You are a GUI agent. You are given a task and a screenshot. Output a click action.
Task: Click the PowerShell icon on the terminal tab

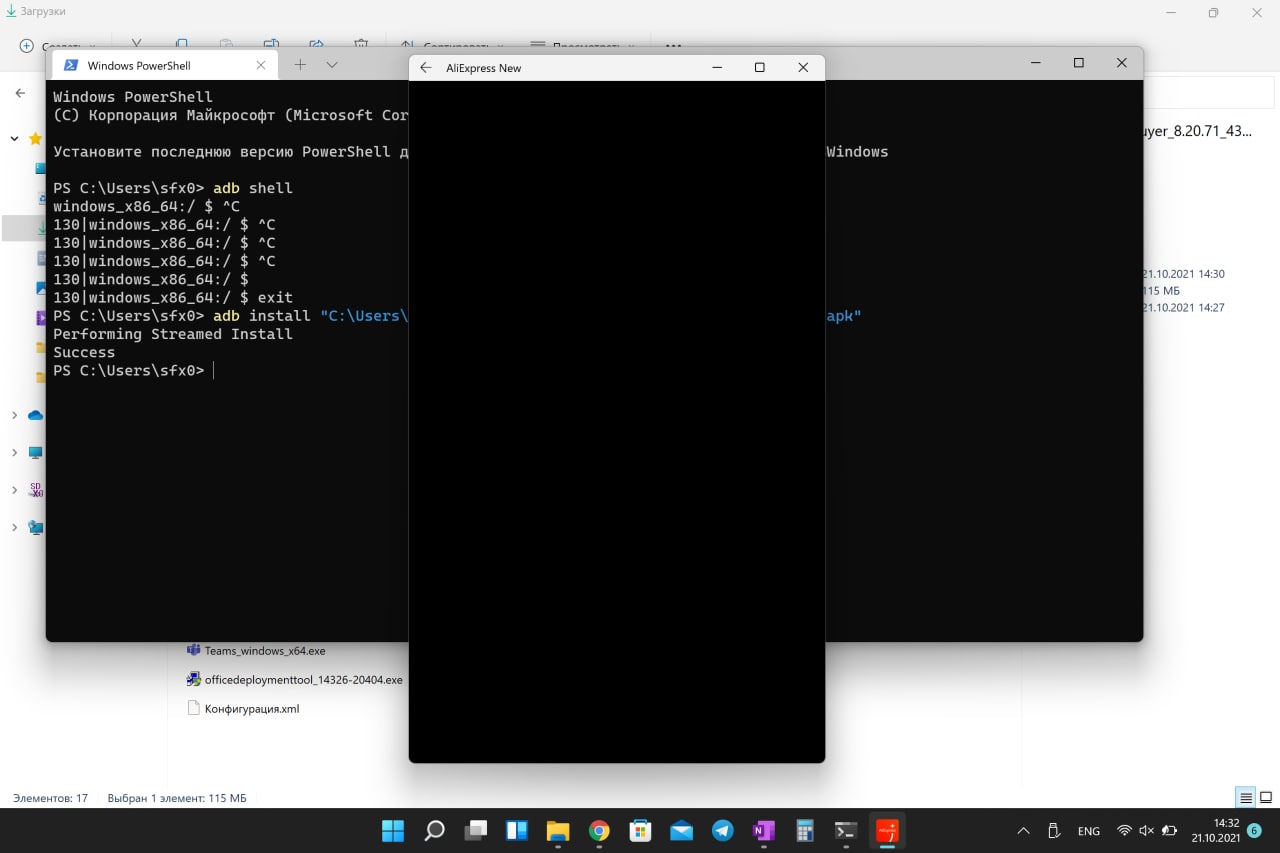[x=70, y=65]
